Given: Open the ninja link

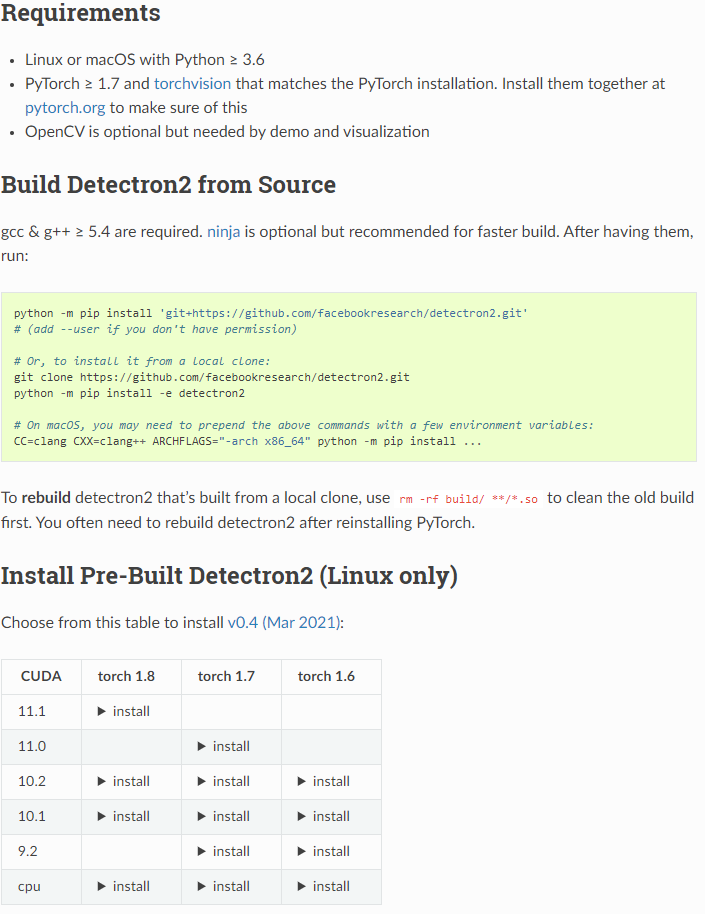Looking at the screenshot, I should [x=223, y=232].
